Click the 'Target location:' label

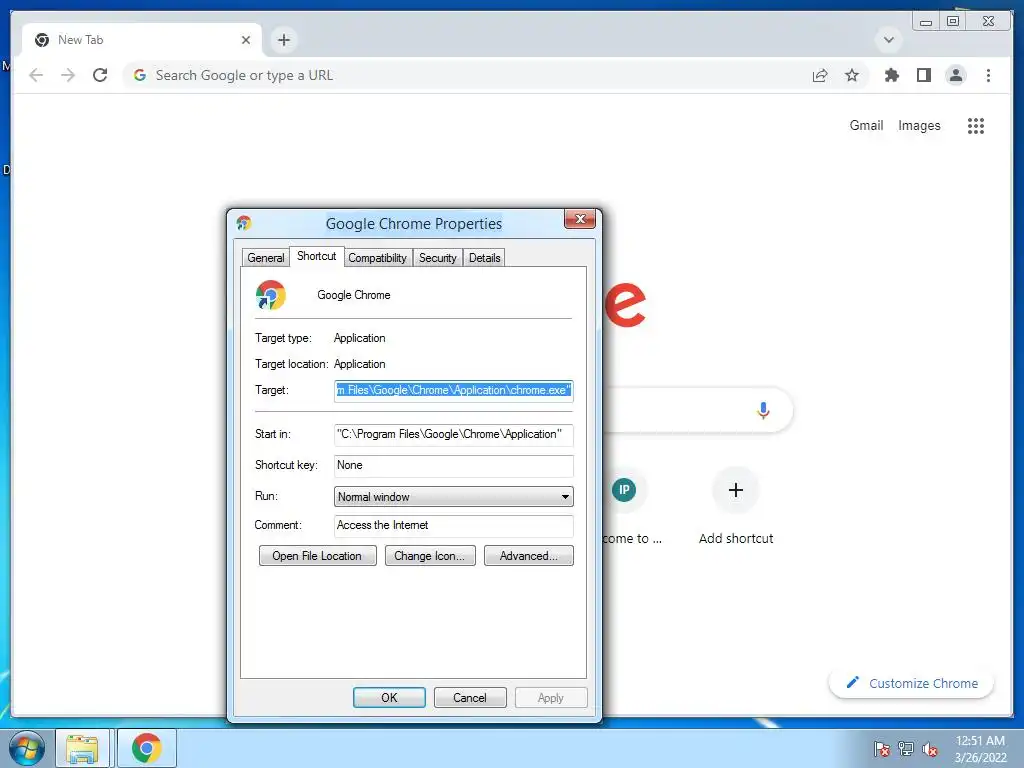click(291, 364)
